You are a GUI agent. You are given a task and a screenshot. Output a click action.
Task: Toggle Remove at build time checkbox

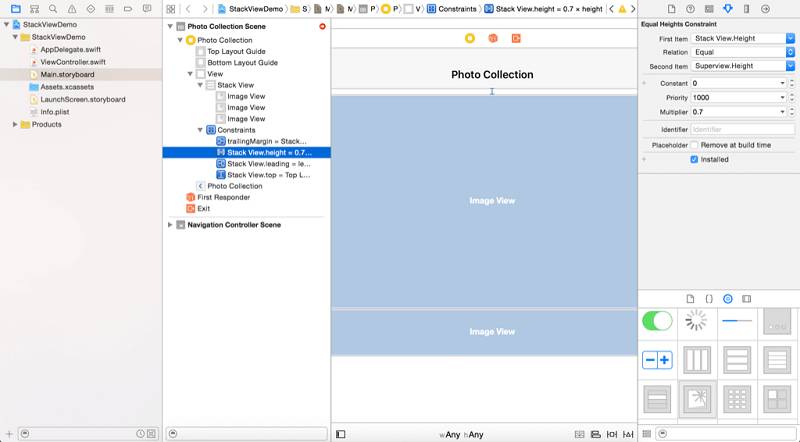point(694,145)
